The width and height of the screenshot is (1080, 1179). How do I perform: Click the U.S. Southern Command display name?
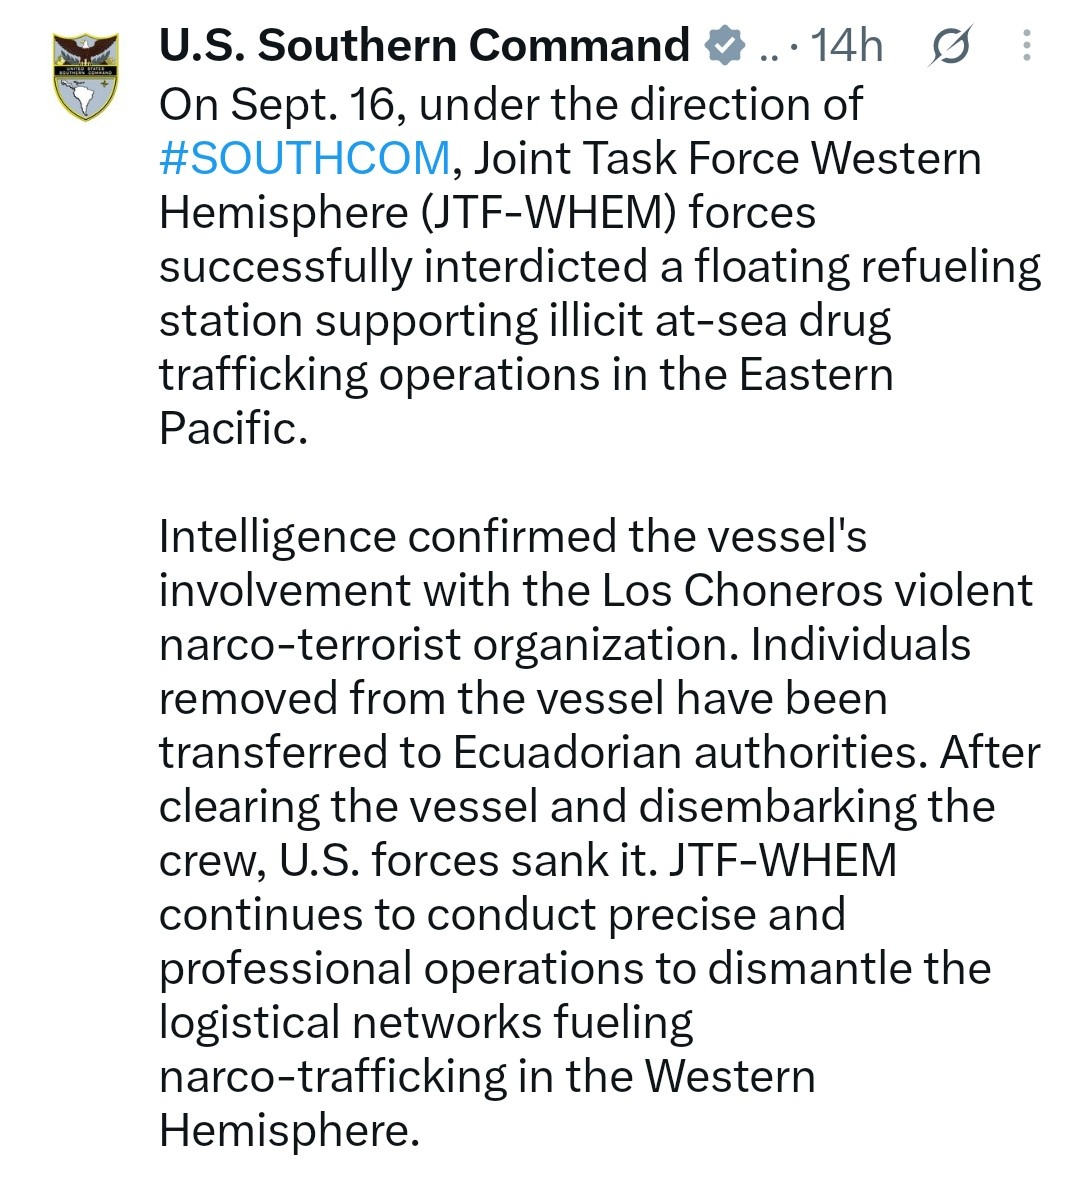coord(424,45)
